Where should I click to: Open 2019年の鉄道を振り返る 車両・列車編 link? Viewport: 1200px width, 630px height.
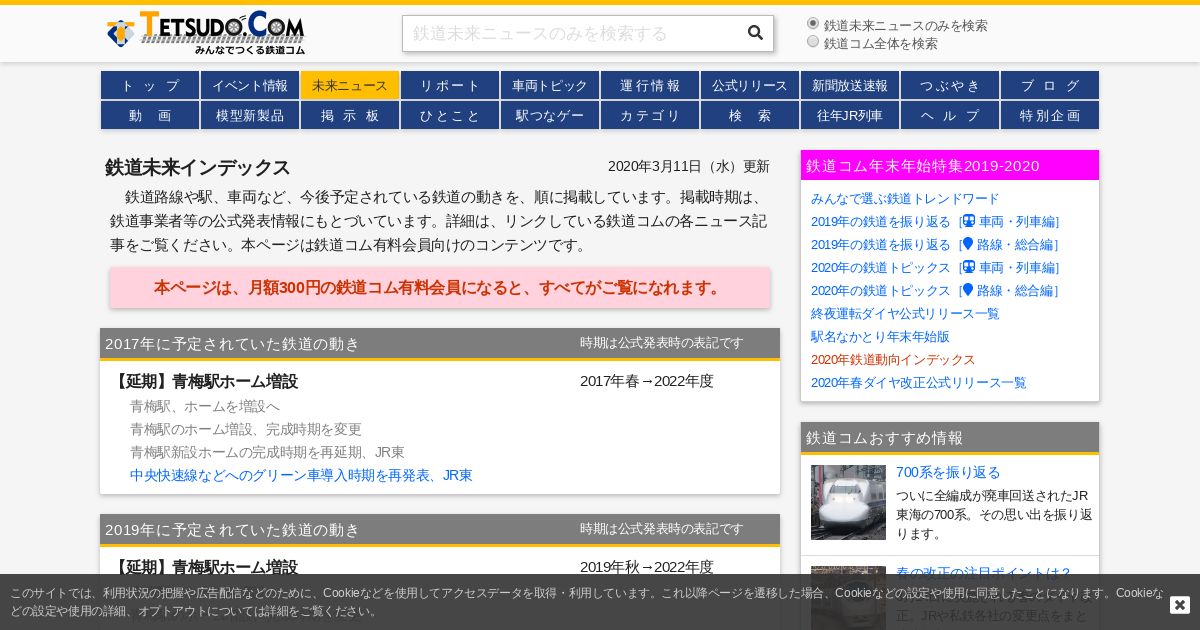(x=935, y=221)
